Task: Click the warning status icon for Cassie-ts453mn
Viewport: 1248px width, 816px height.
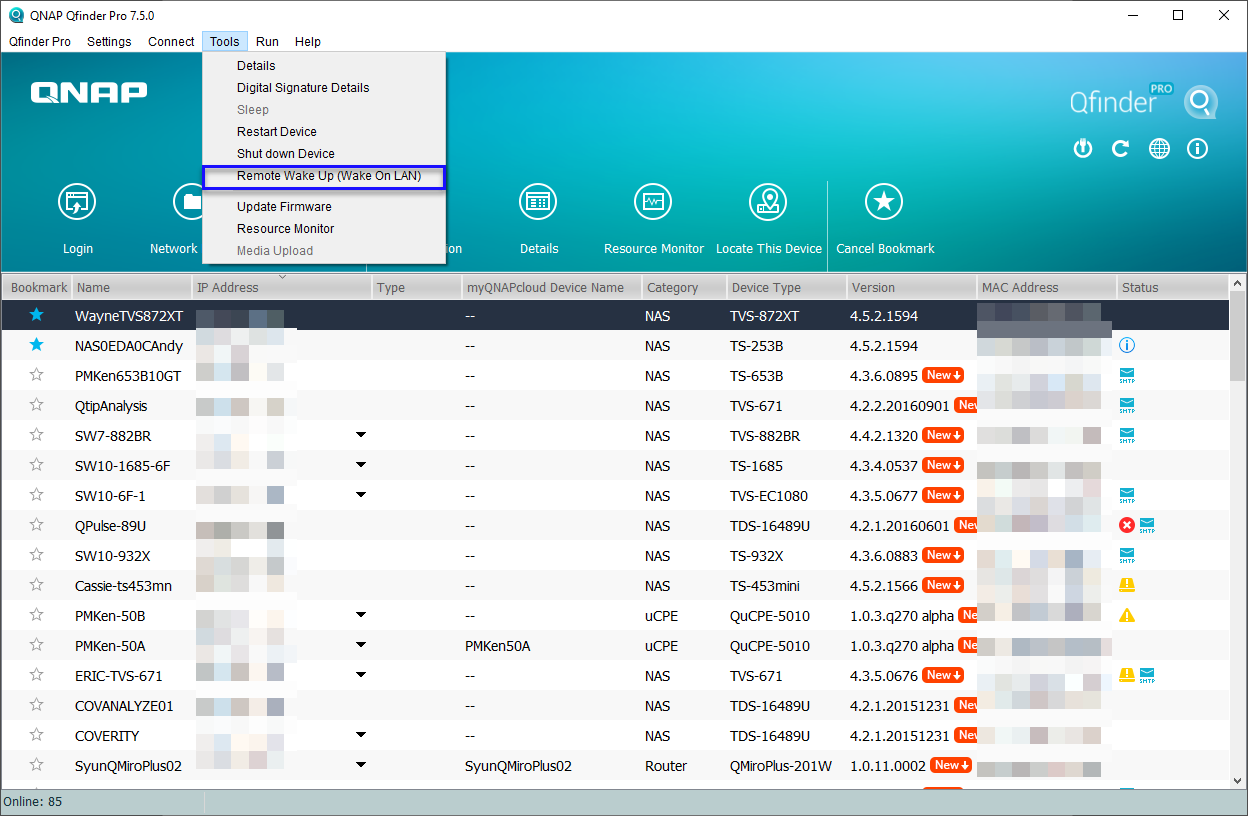Action: 1127,586
